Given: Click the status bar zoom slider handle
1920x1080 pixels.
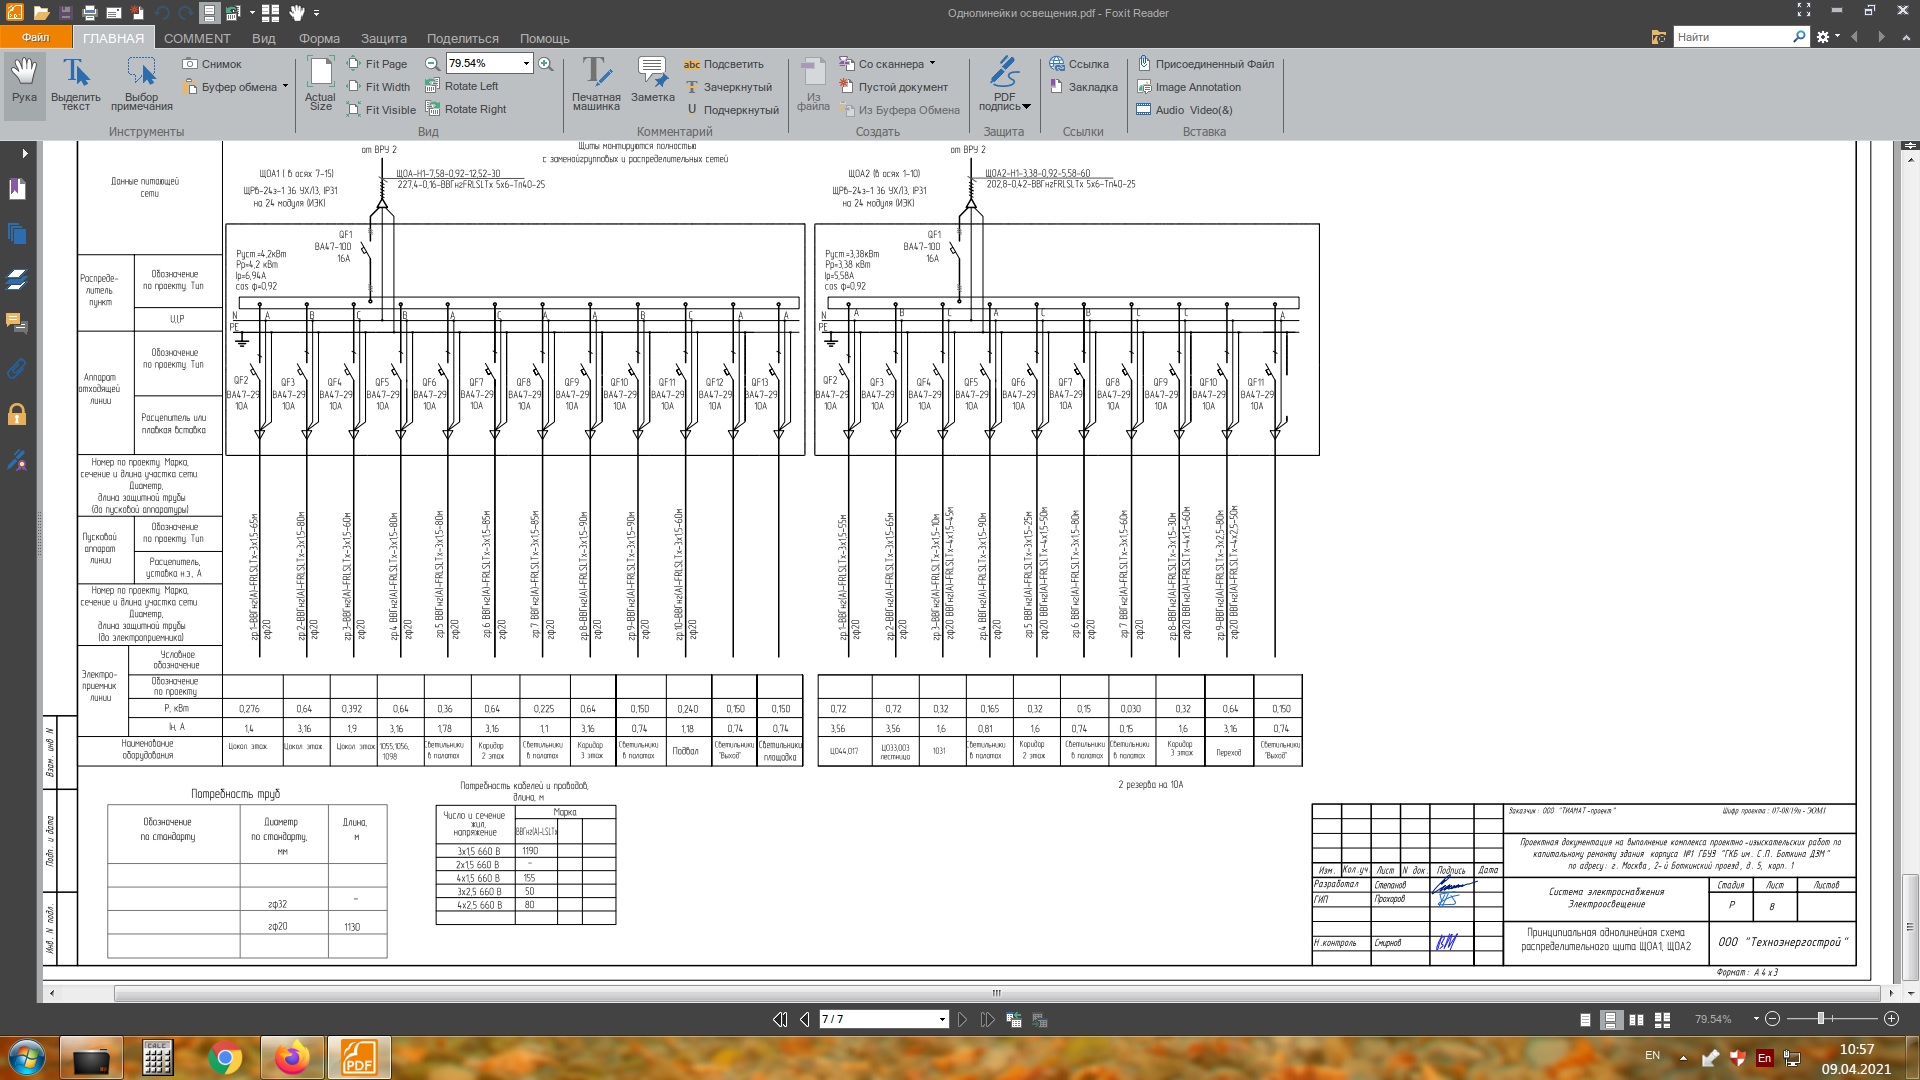Looking at the screenshot, I should [1821, 1019].
